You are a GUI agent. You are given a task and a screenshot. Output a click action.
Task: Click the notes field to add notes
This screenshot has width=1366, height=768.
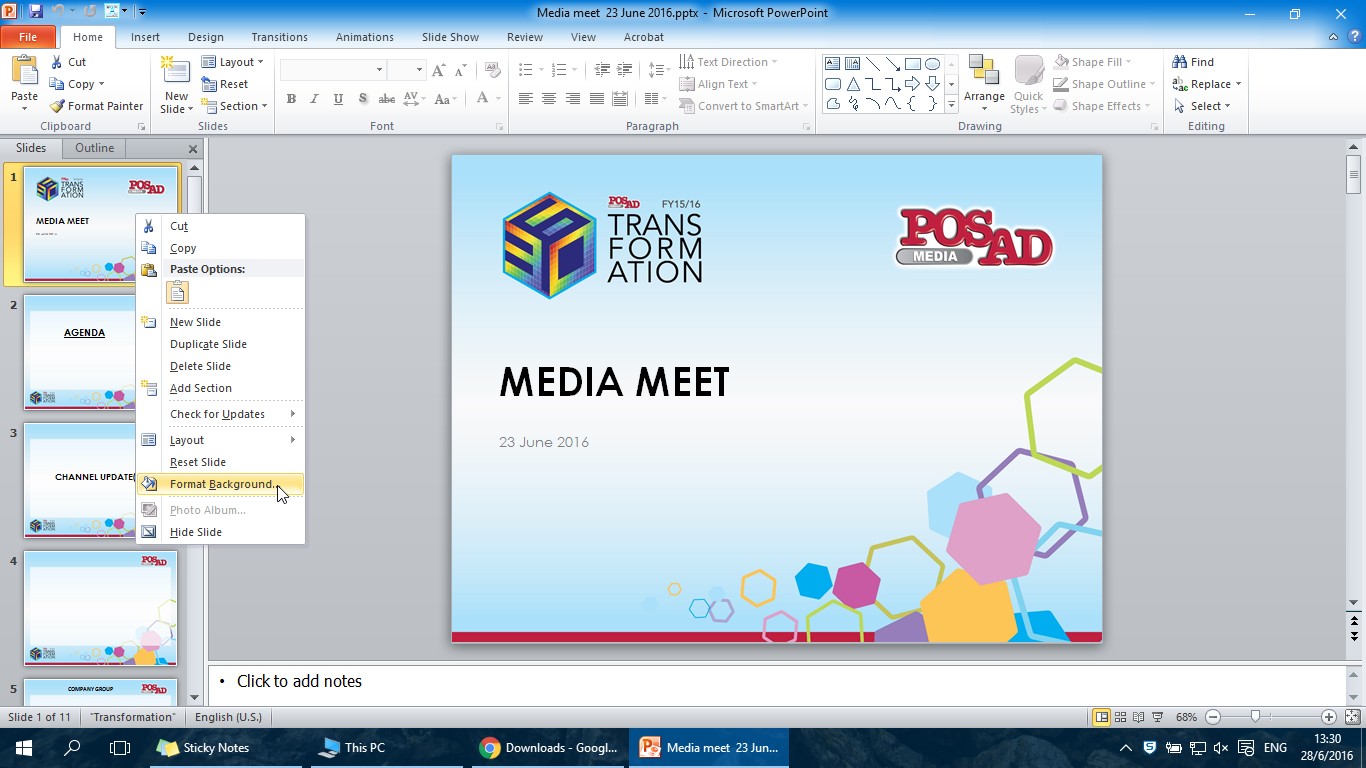pyautogui.click(x=777, y=682)
